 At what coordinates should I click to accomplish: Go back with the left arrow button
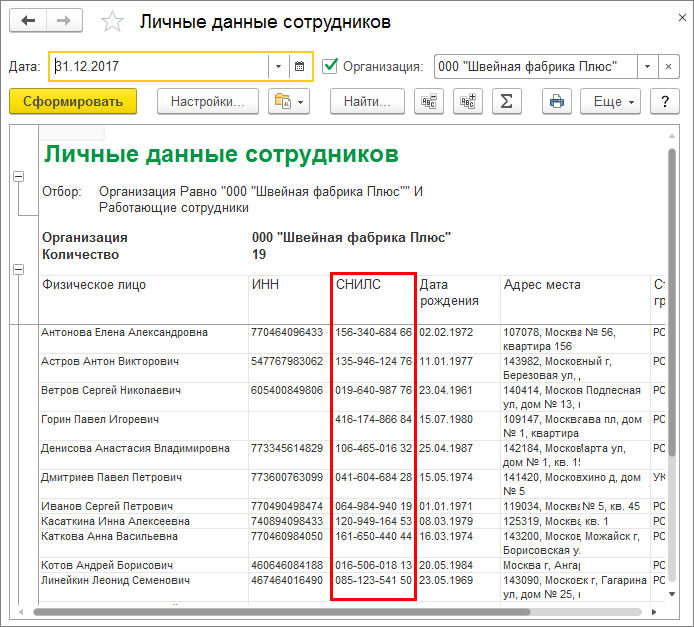[28, 21]
